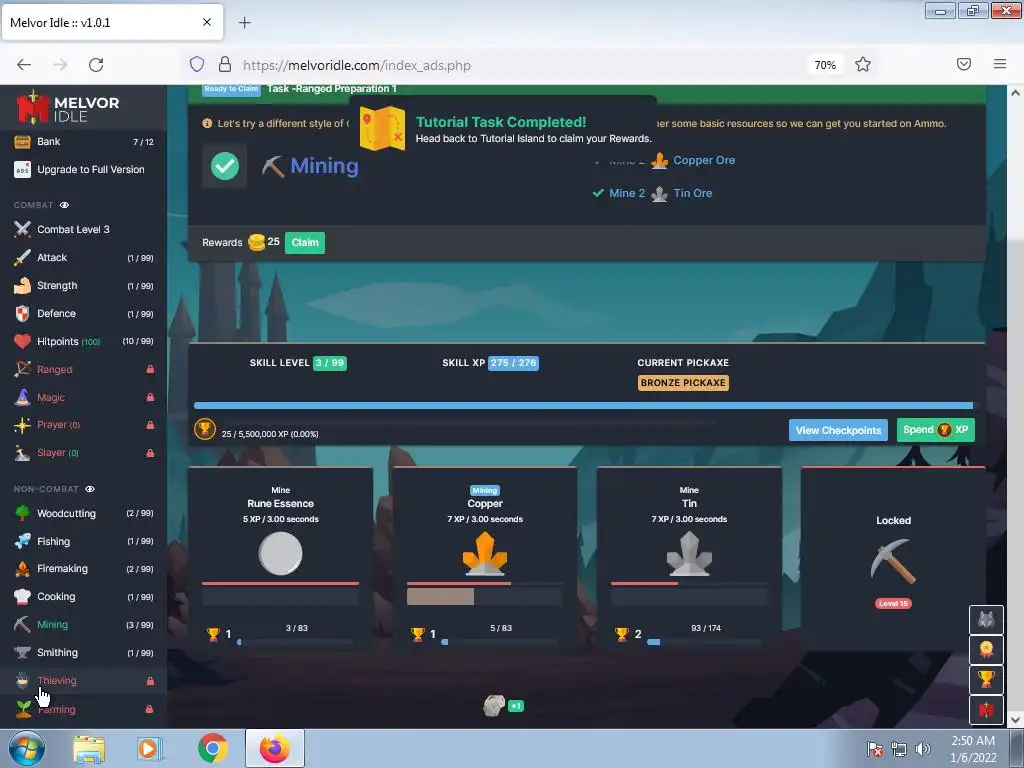Open the Smithing anvil icon

click(22, 652)
